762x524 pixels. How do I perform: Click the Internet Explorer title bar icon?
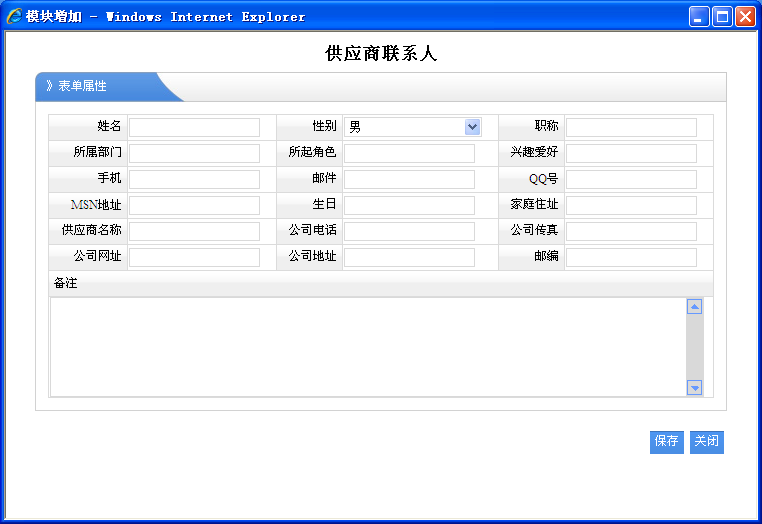[x=14, y=17]
